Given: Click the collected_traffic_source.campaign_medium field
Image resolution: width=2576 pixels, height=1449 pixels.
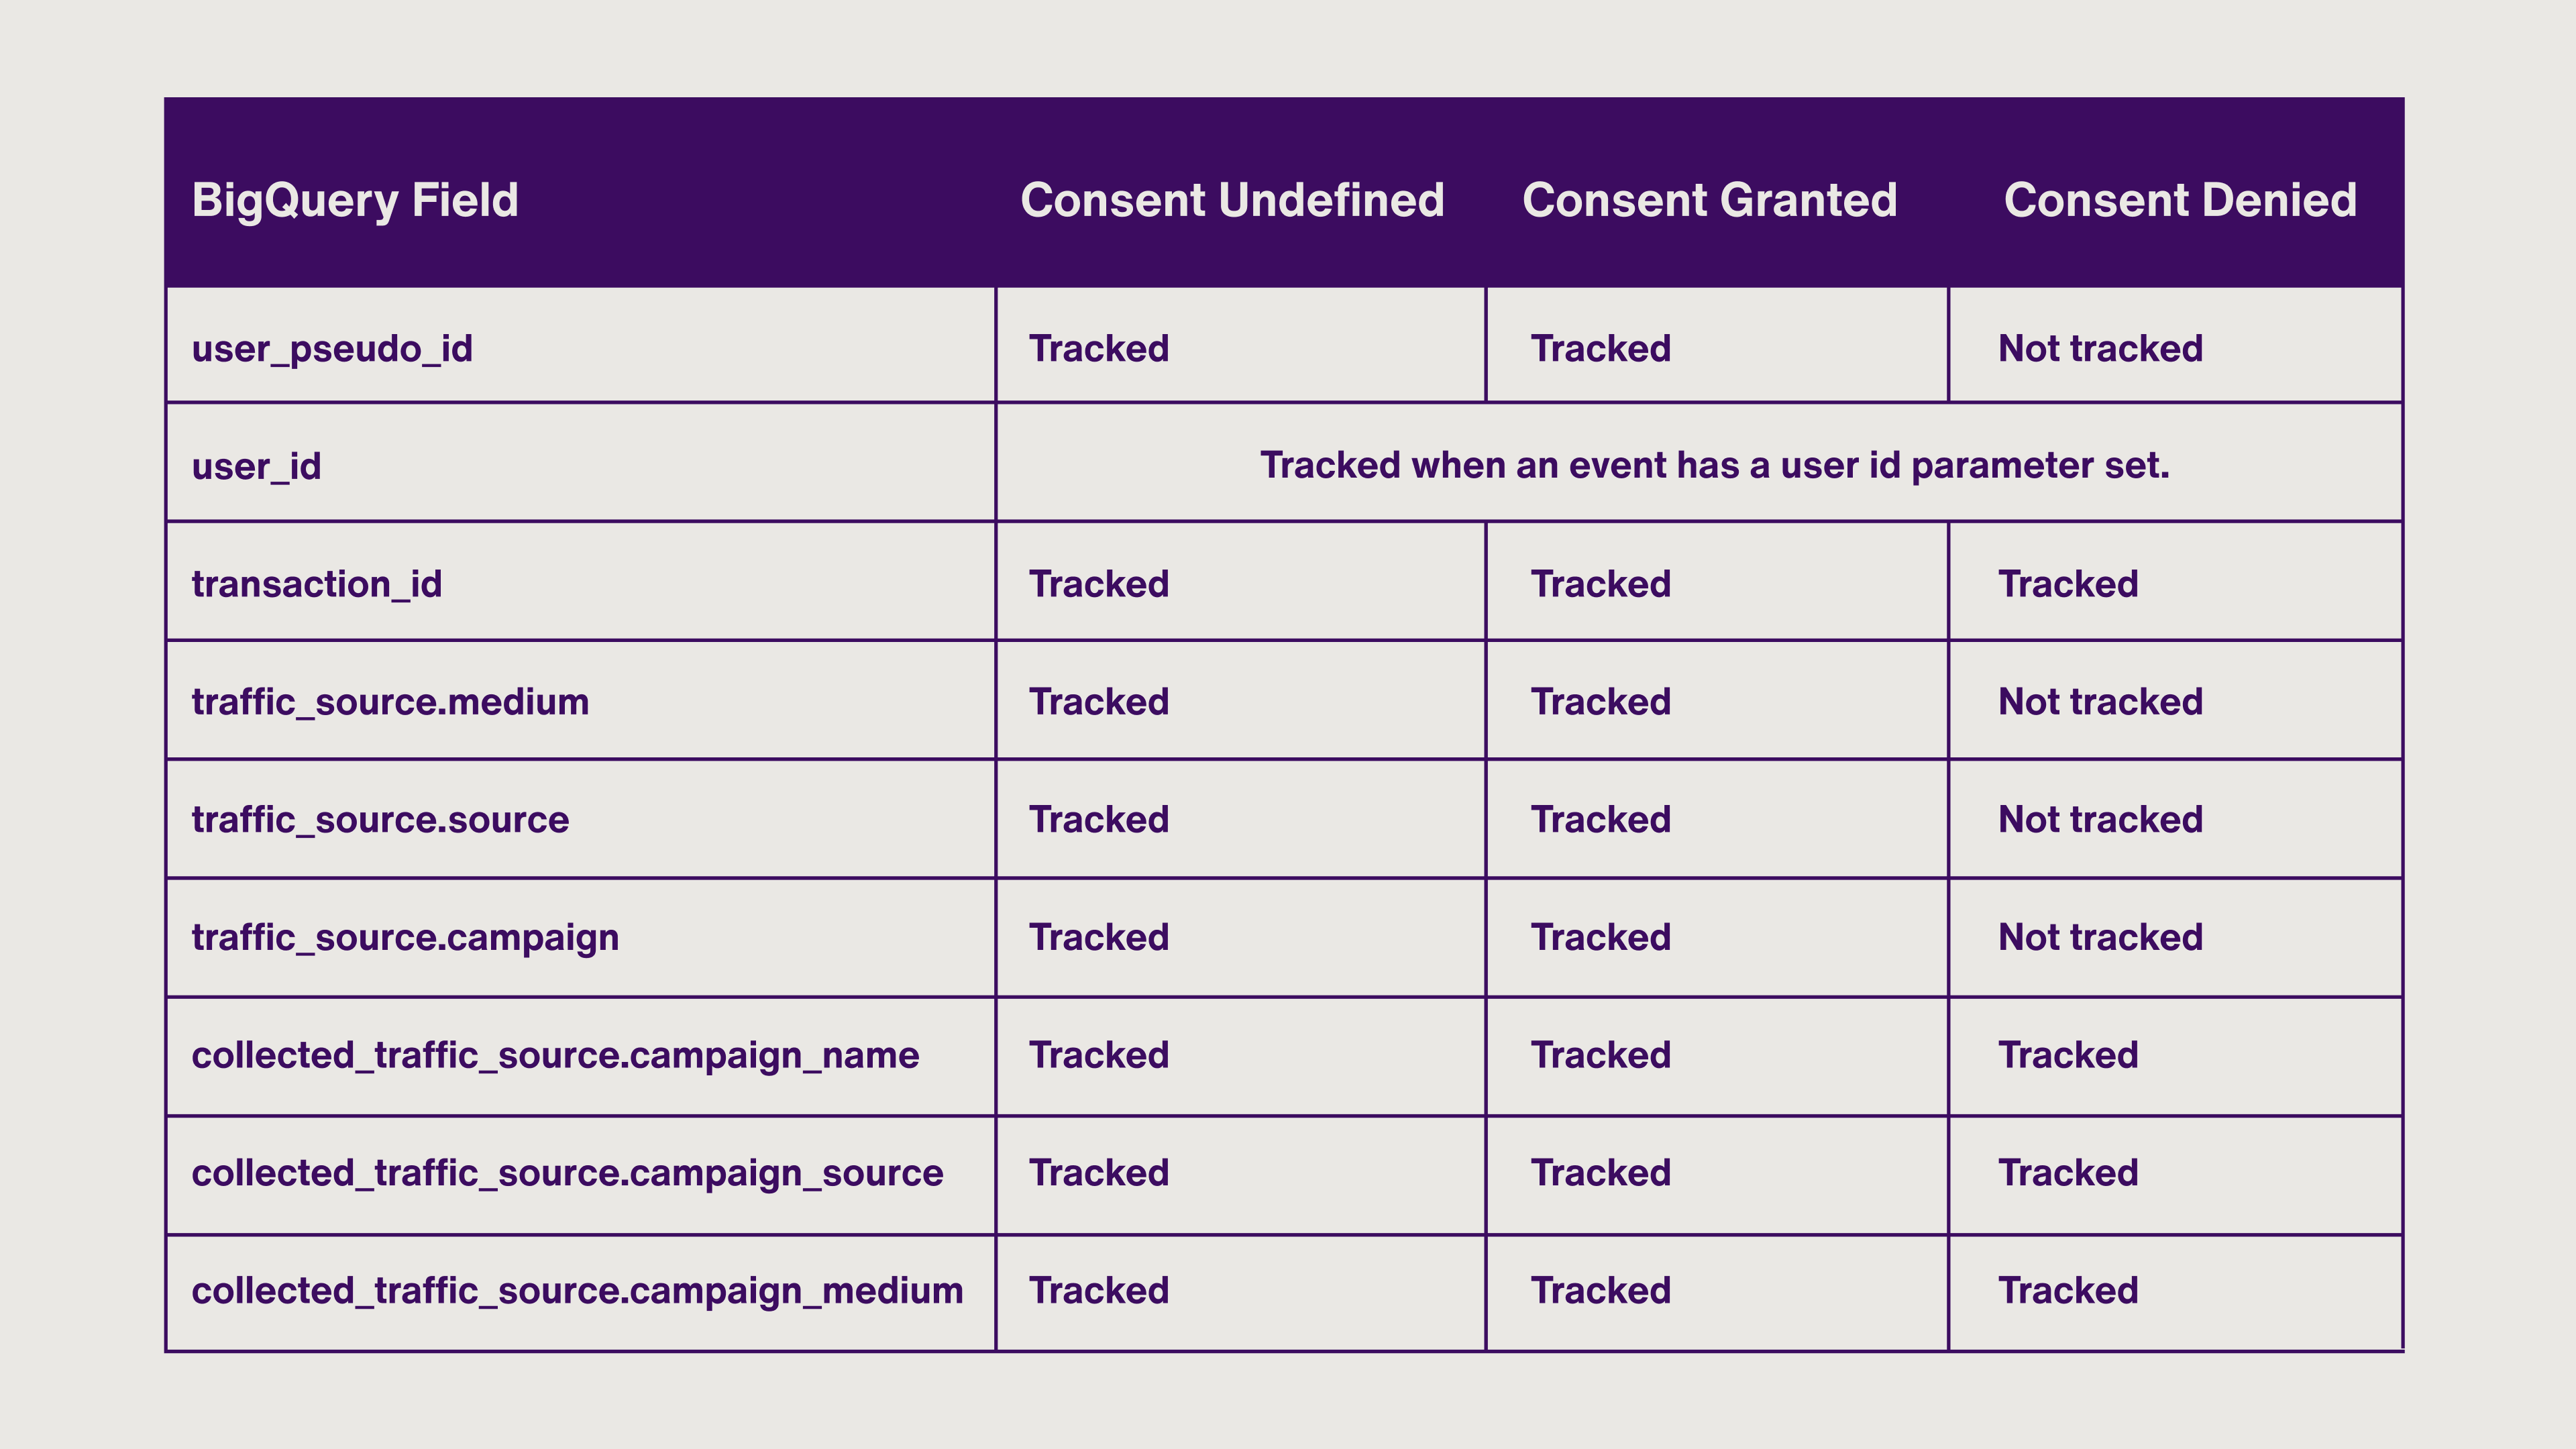Looking at the screenshot, I should pos(577,1291).
